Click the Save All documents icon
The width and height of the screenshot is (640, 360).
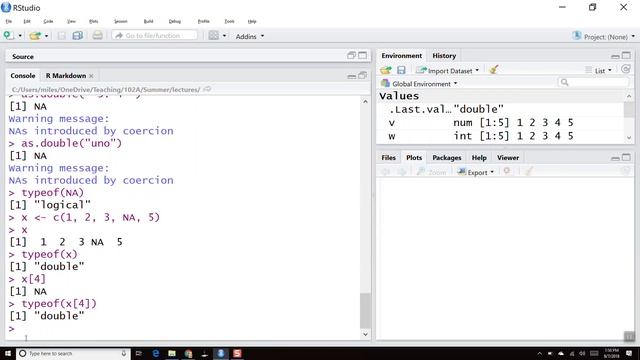[78, 36]
